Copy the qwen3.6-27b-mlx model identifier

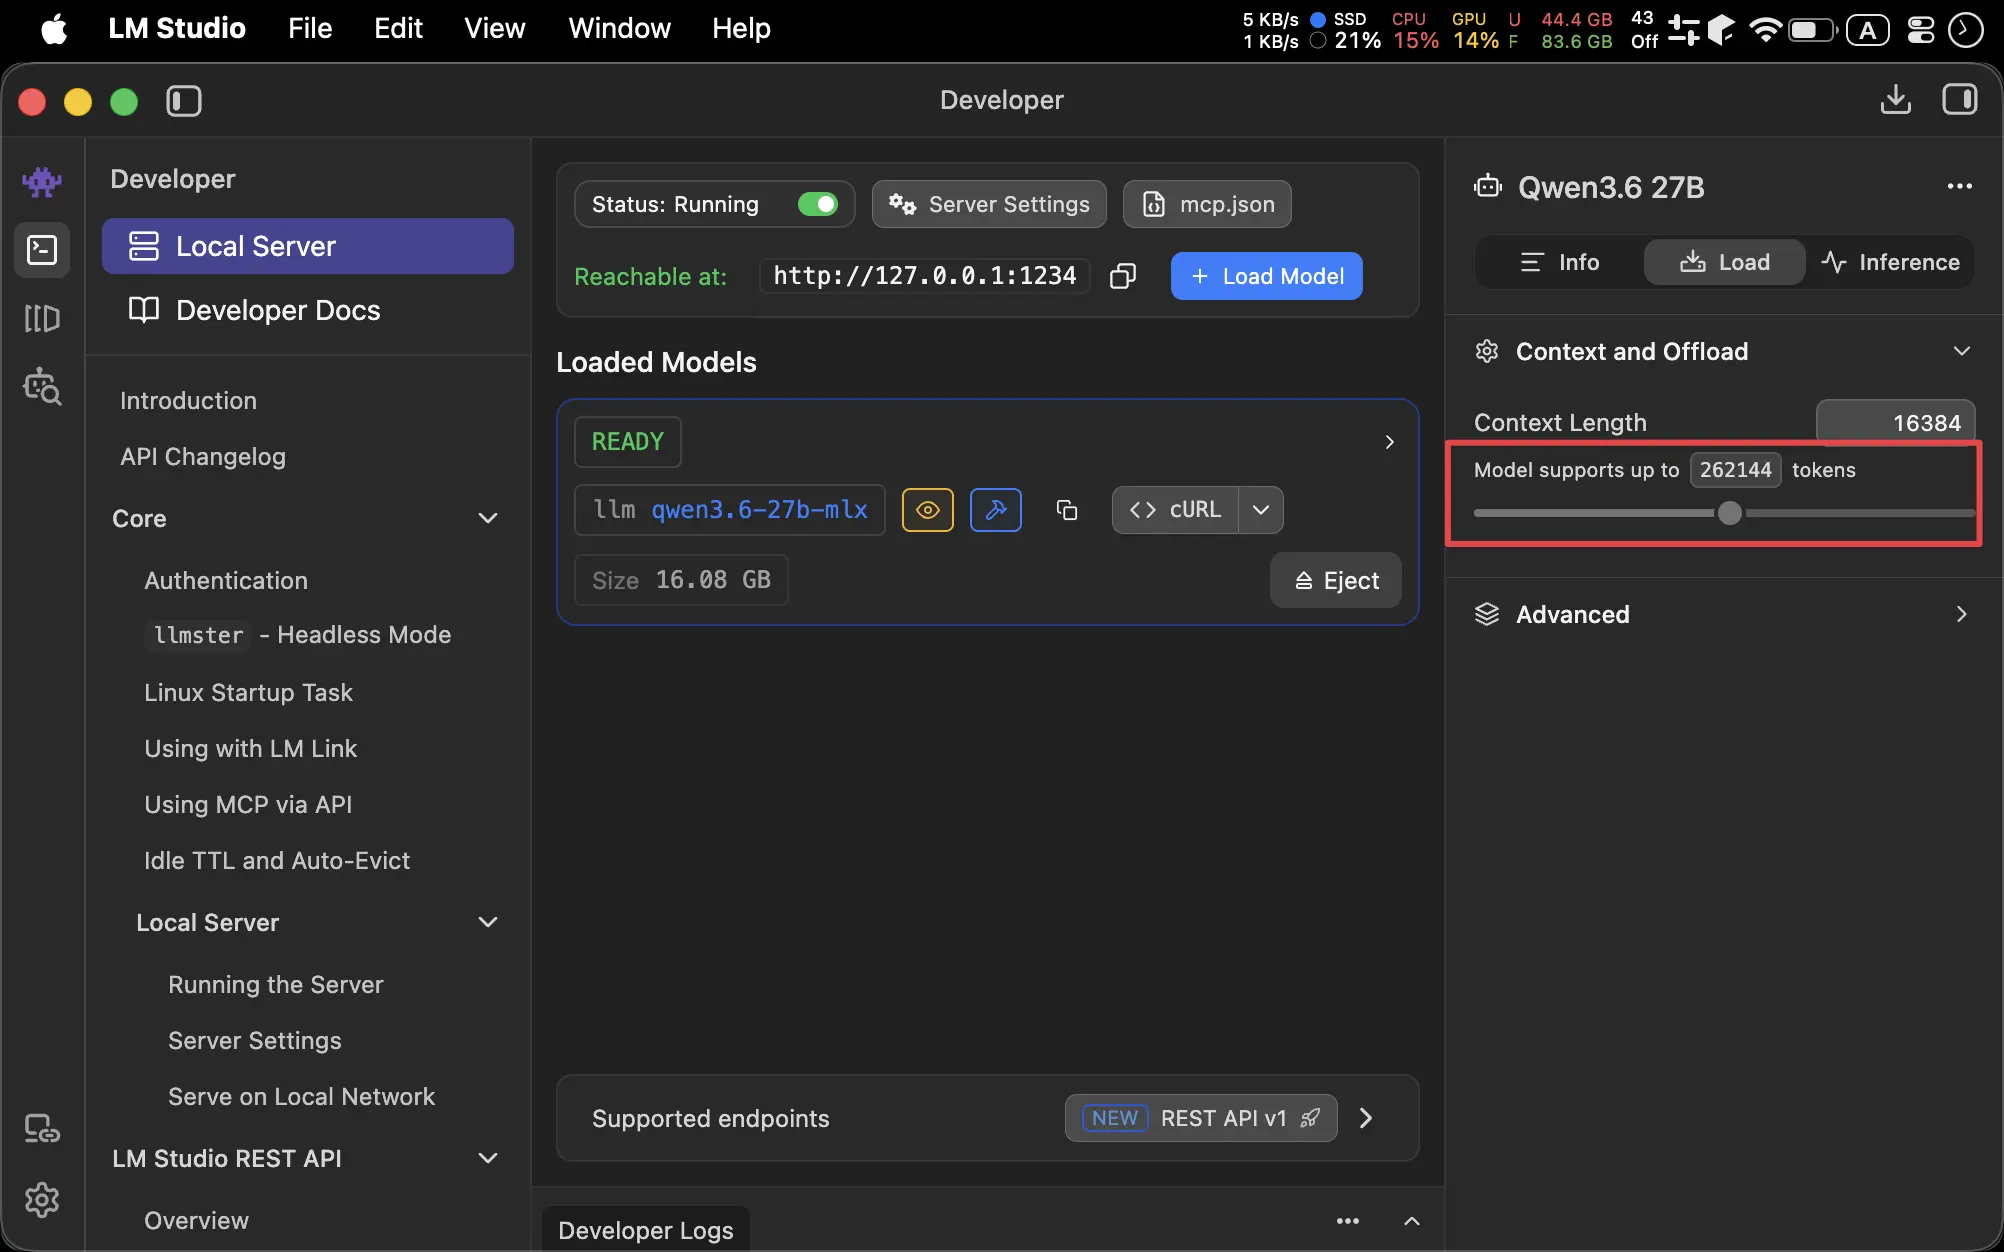click(x=1067, y=510)
